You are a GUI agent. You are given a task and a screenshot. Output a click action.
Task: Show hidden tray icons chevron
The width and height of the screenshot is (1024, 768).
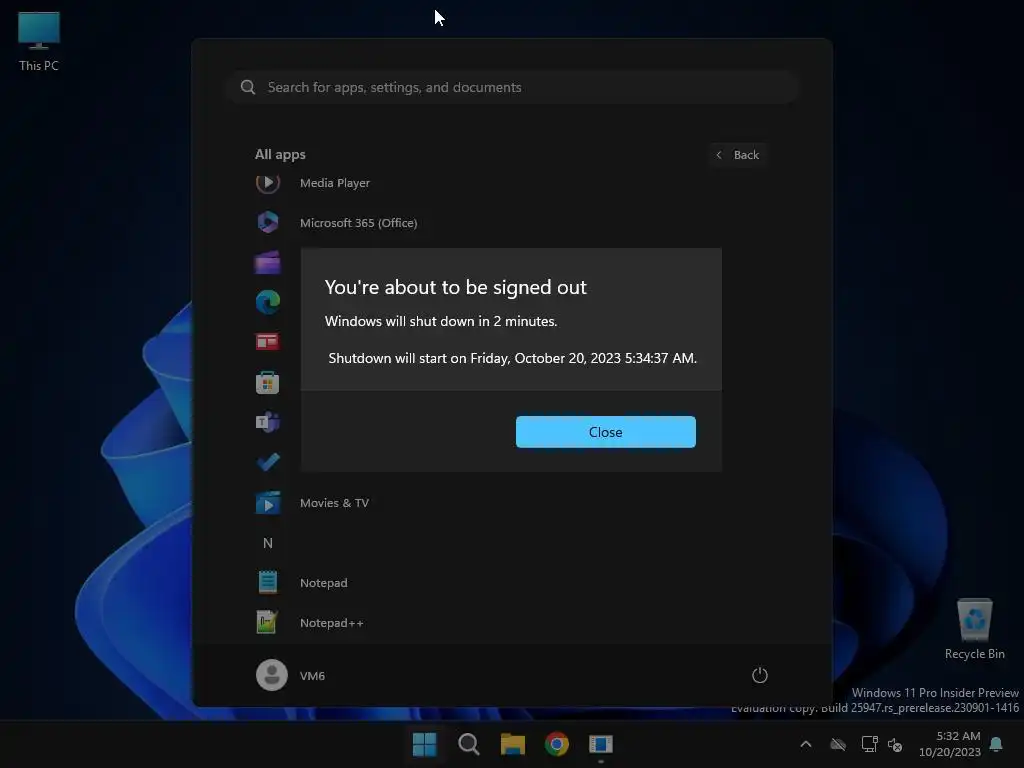pyautogui.click(x=806, y=744)
